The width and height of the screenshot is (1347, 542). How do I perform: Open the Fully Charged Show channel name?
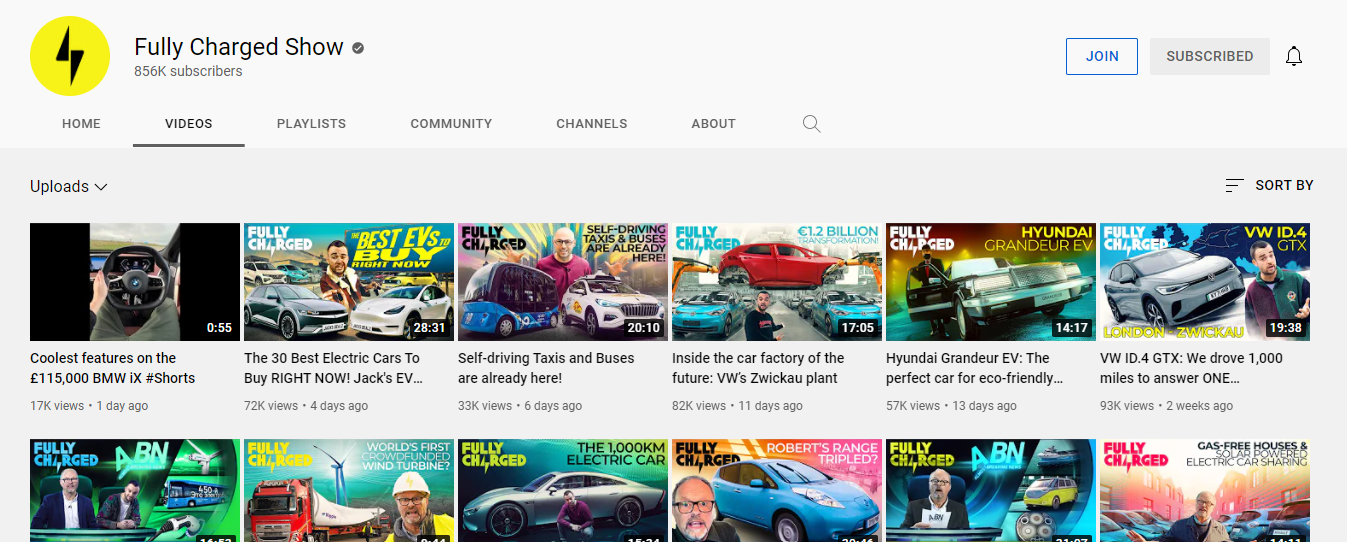point(239,47)
